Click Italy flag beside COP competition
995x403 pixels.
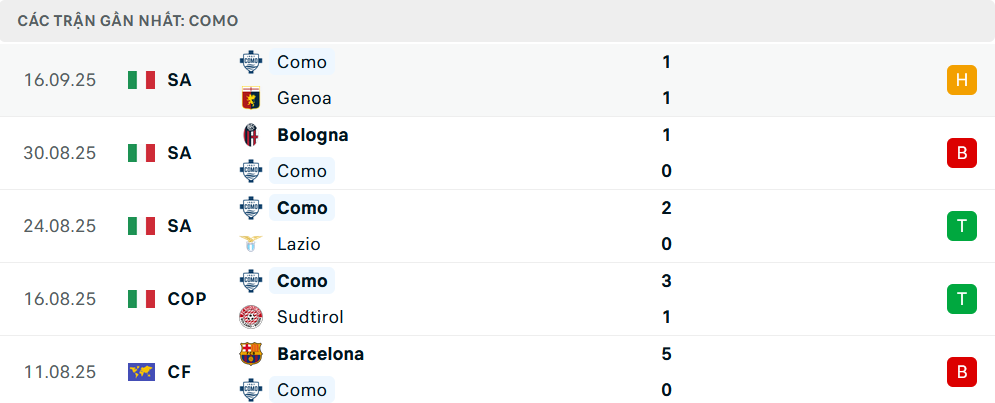pos(142,299)
